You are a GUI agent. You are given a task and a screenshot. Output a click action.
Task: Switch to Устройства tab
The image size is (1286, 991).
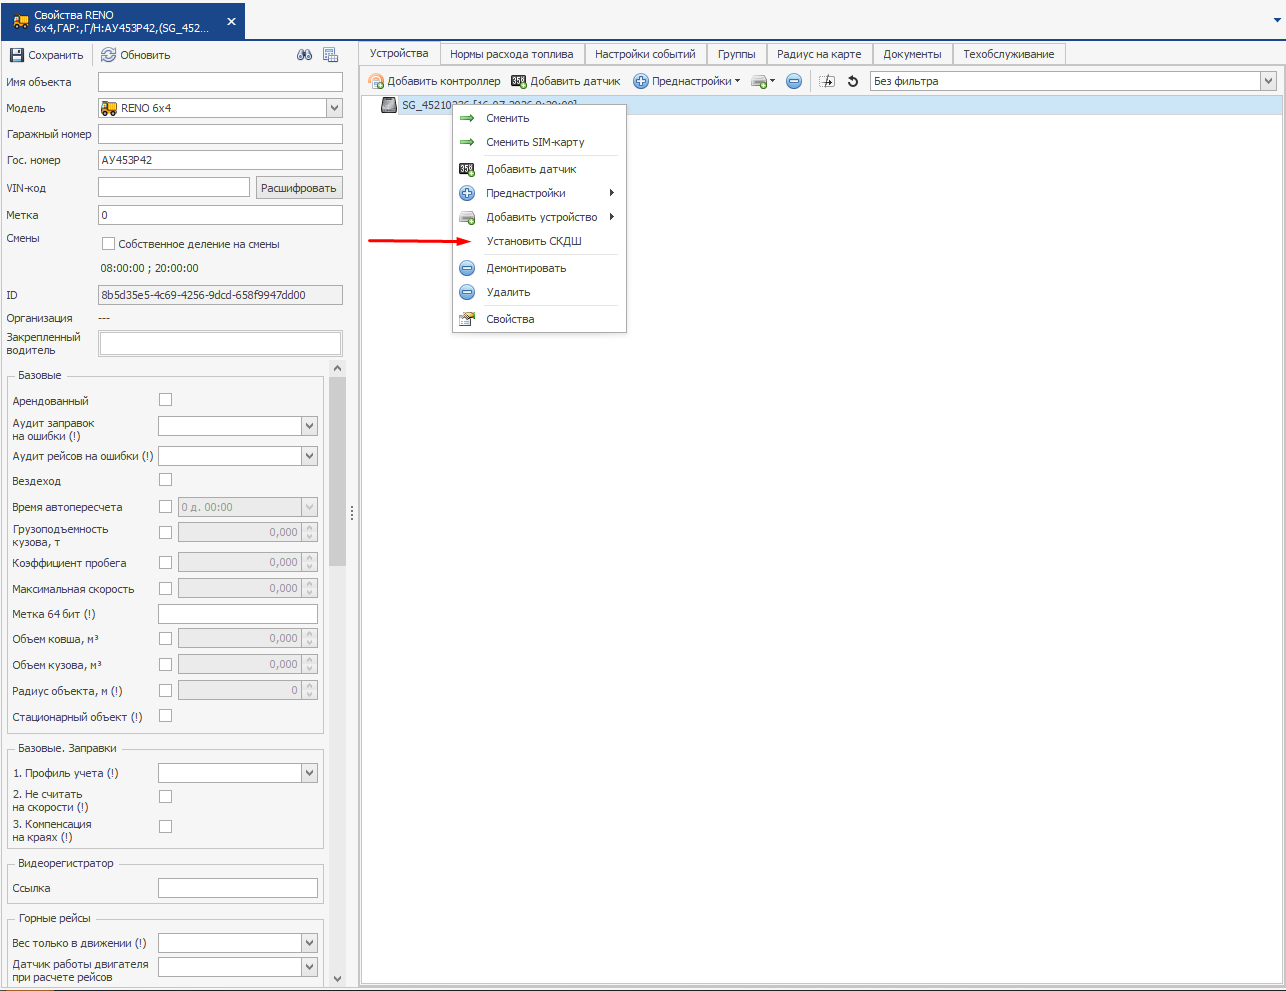click(399, 53)
